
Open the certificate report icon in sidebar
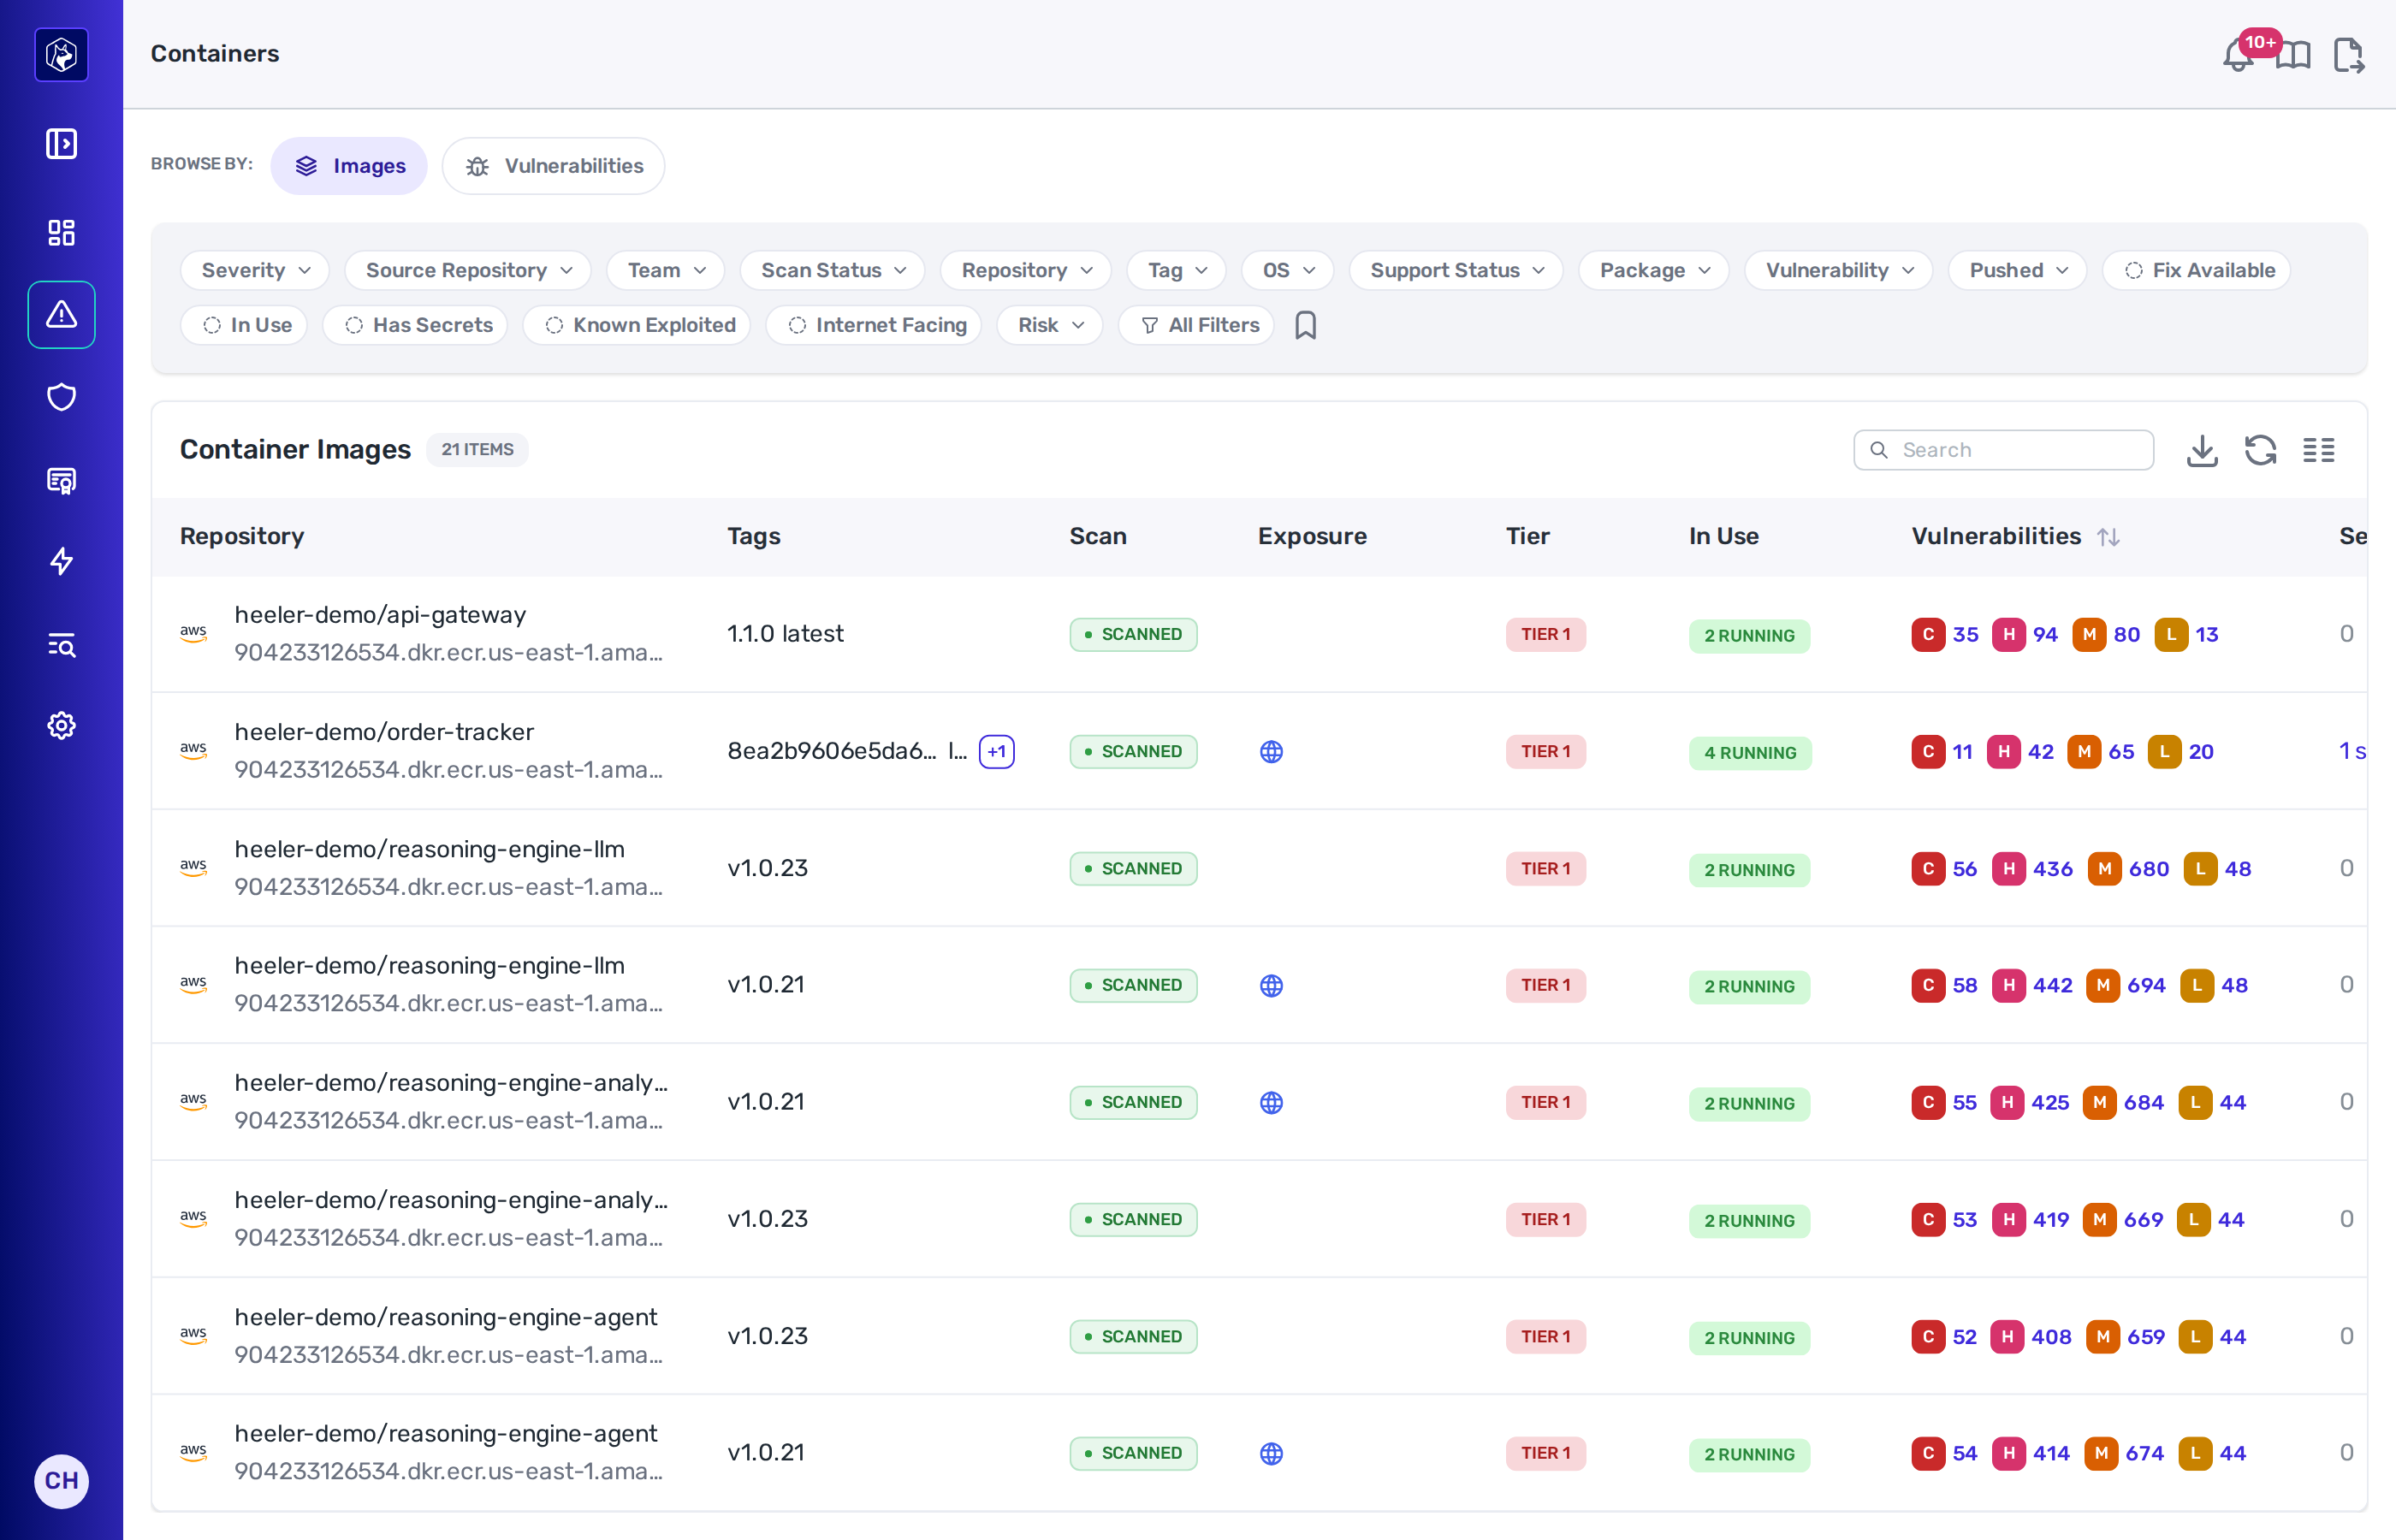pyautogui.click(x=61, y=480)
